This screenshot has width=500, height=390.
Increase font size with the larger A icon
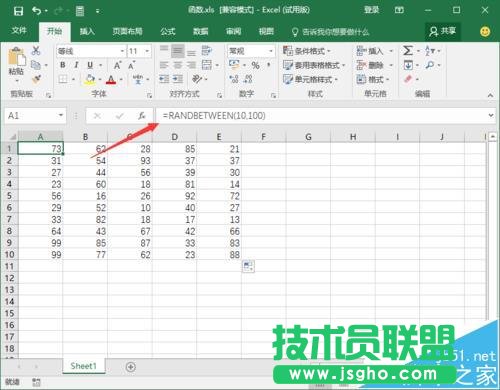pyautogui.click(x=117, y=65)
